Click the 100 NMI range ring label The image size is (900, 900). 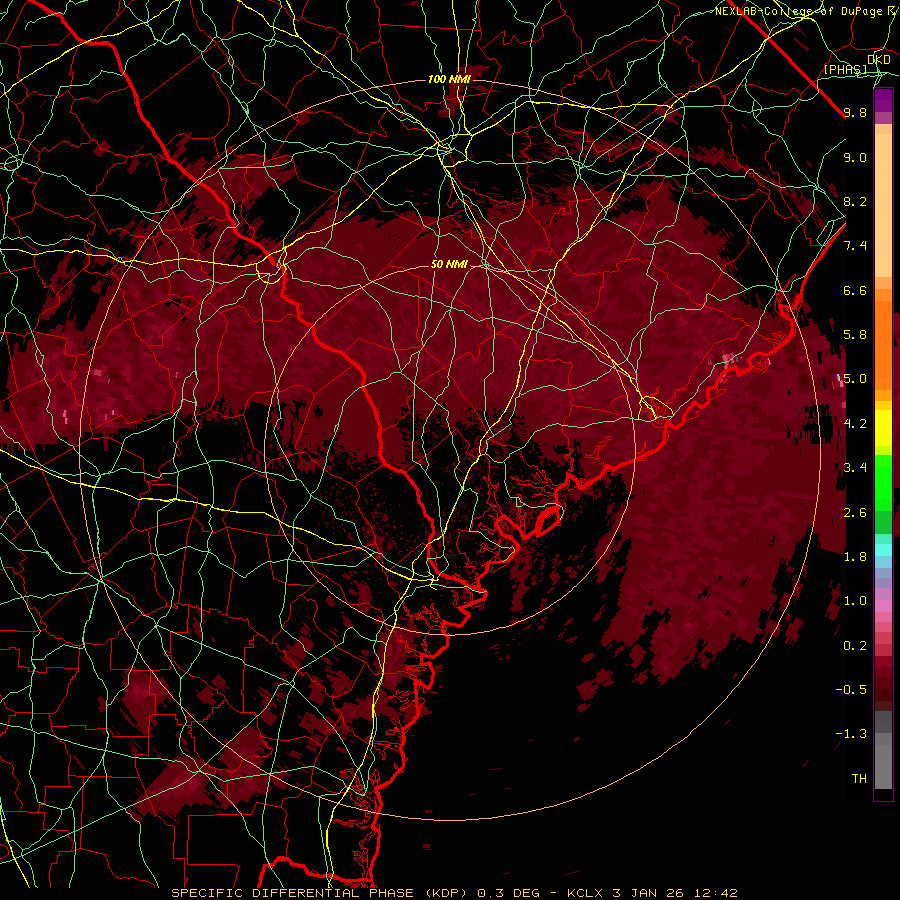449,79
